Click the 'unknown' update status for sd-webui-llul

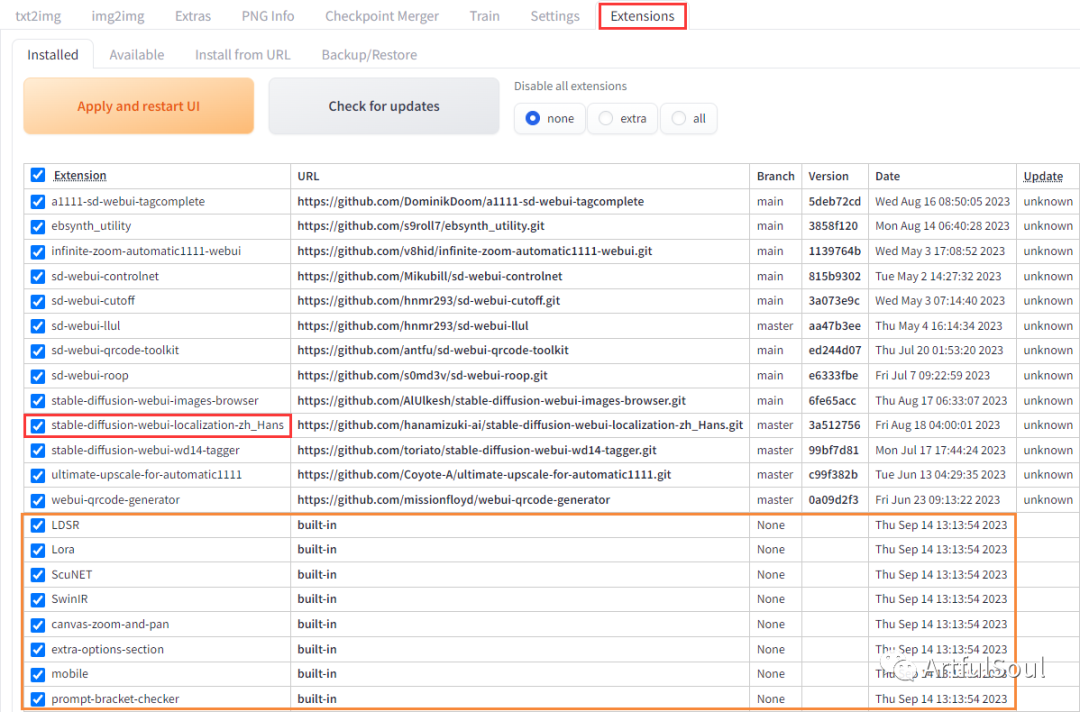[1048, 325]
